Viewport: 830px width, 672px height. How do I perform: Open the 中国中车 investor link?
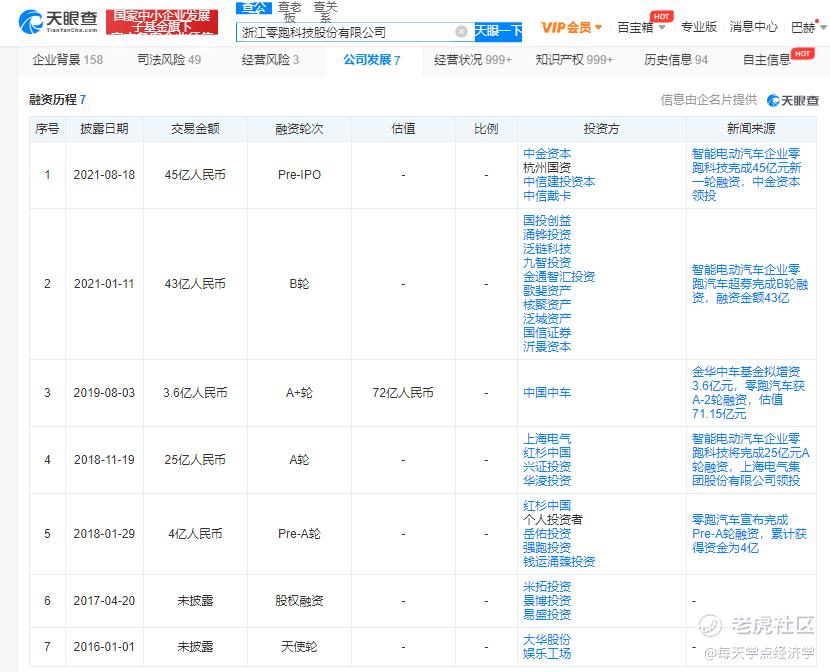coord(547,393)
